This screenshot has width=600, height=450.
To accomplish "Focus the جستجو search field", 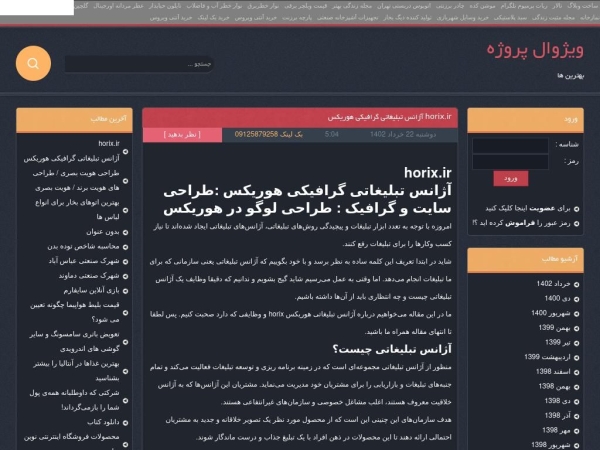I will 139,64.
